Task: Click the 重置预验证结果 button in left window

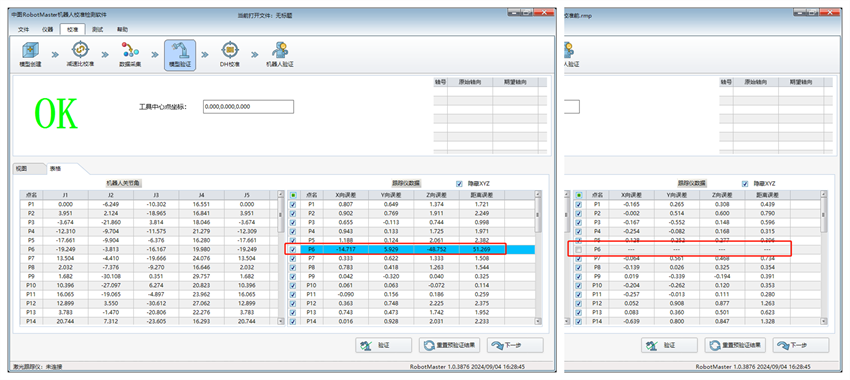Action: (449, 345)
